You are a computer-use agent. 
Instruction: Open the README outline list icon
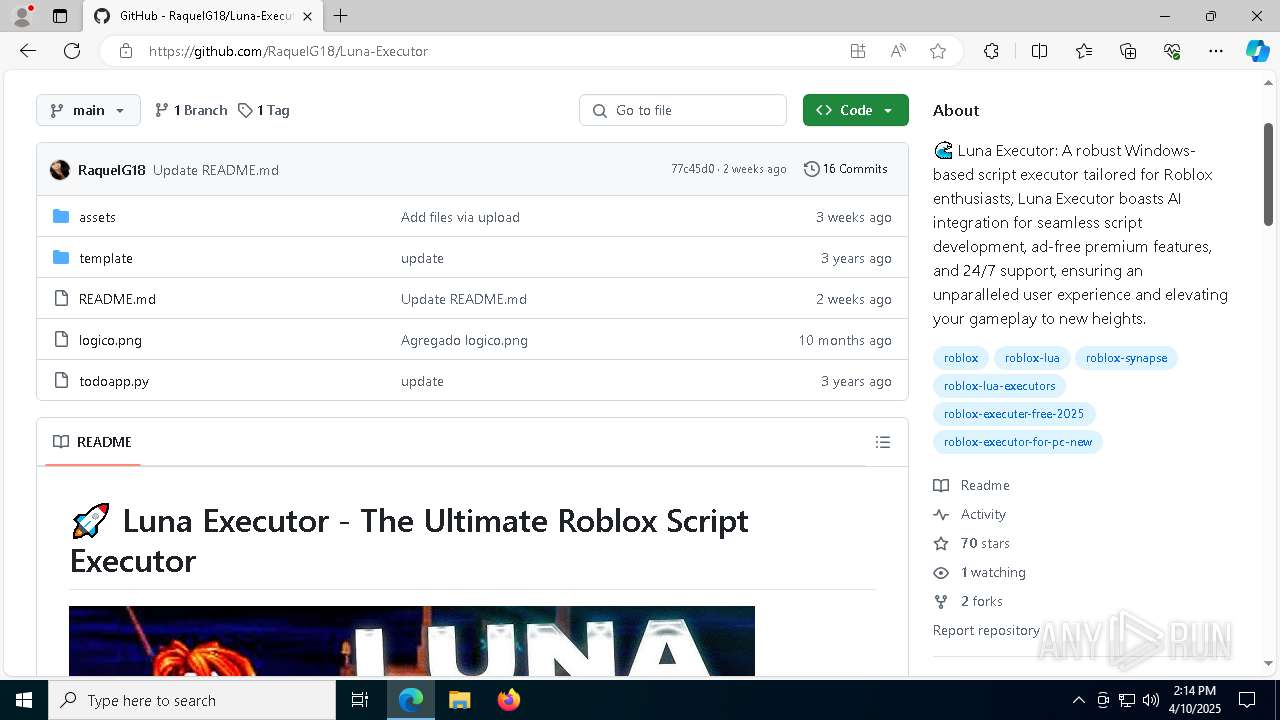coord(882,442)
